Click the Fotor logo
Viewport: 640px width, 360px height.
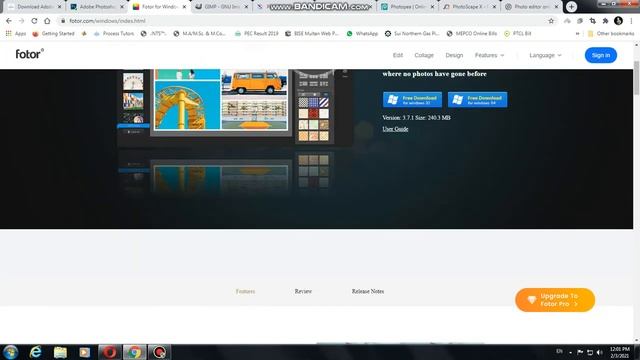(x=29, y=54)
